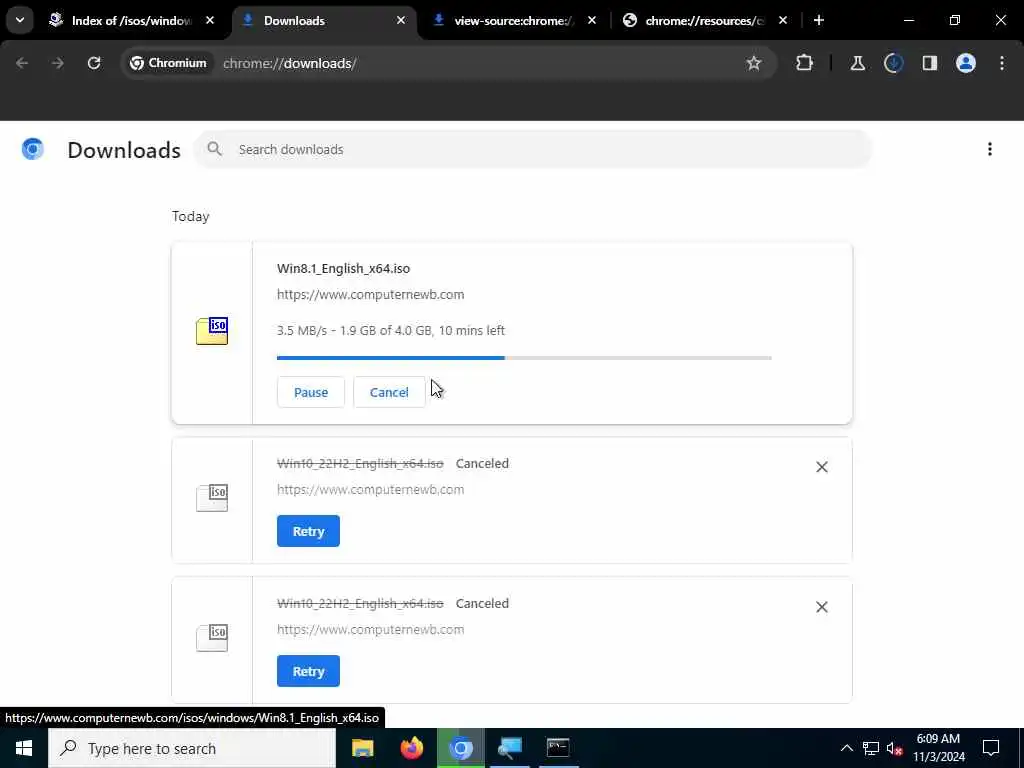
Task: Reload the downloads page
Action: [94, 63]
